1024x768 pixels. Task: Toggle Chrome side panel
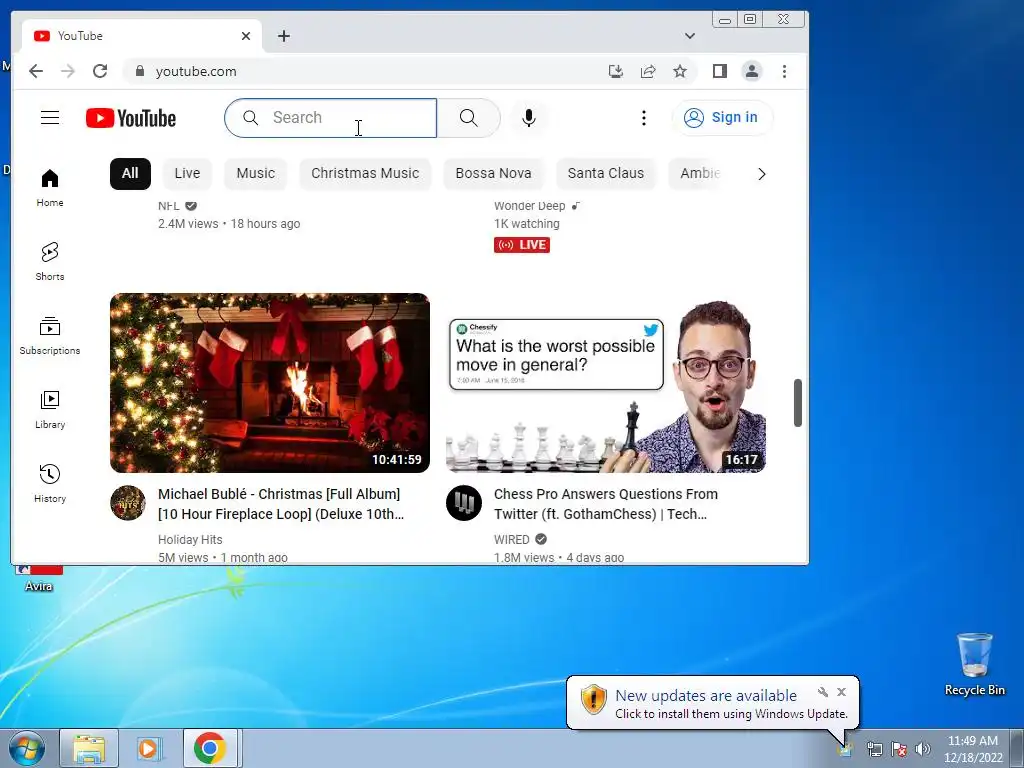[x=720, y=71]
